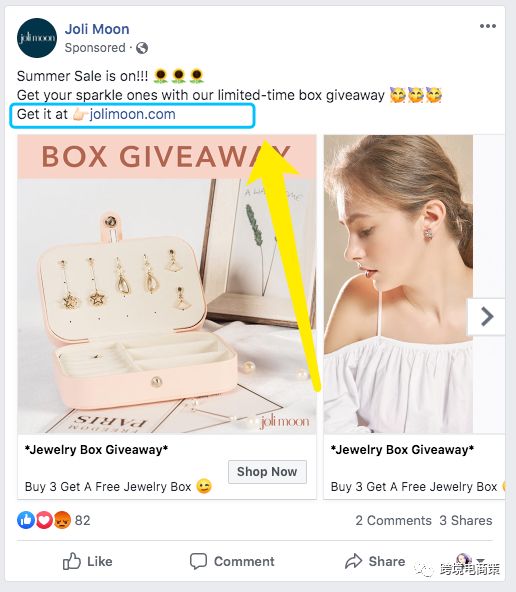View the 2 Comments link

coord(393,520)
